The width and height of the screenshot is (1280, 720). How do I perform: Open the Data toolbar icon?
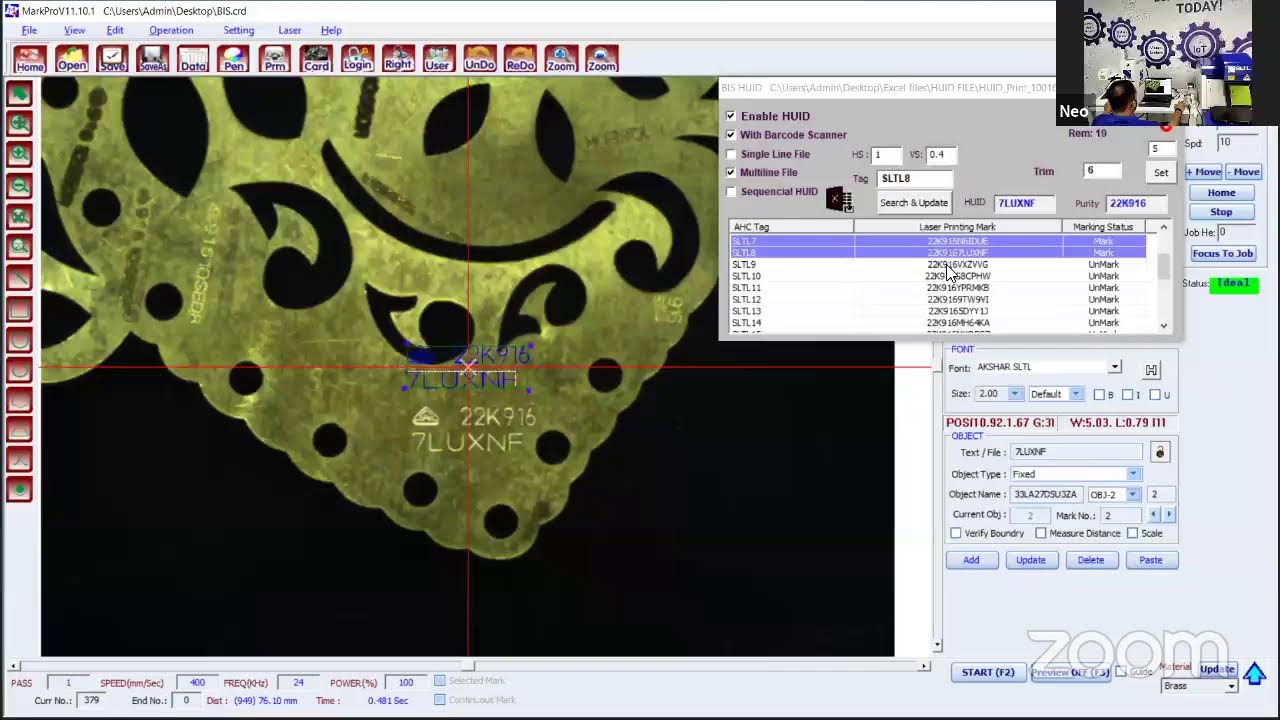(x=193, y=59)
